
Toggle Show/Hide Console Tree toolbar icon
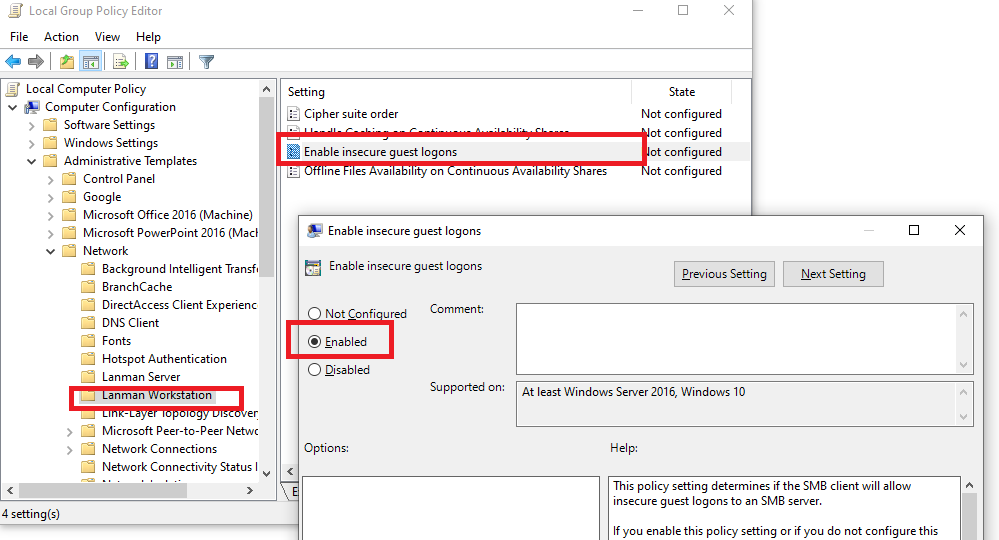click(x=90, y=62)
